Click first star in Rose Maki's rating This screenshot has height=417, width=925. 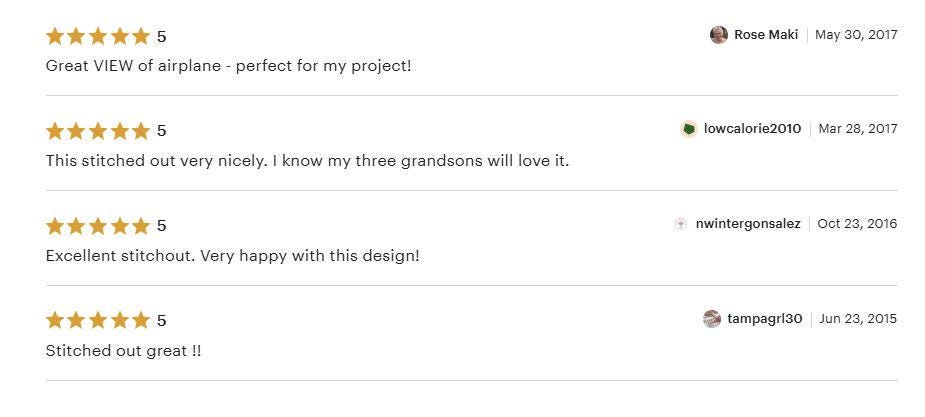click(x=55, y=36)
